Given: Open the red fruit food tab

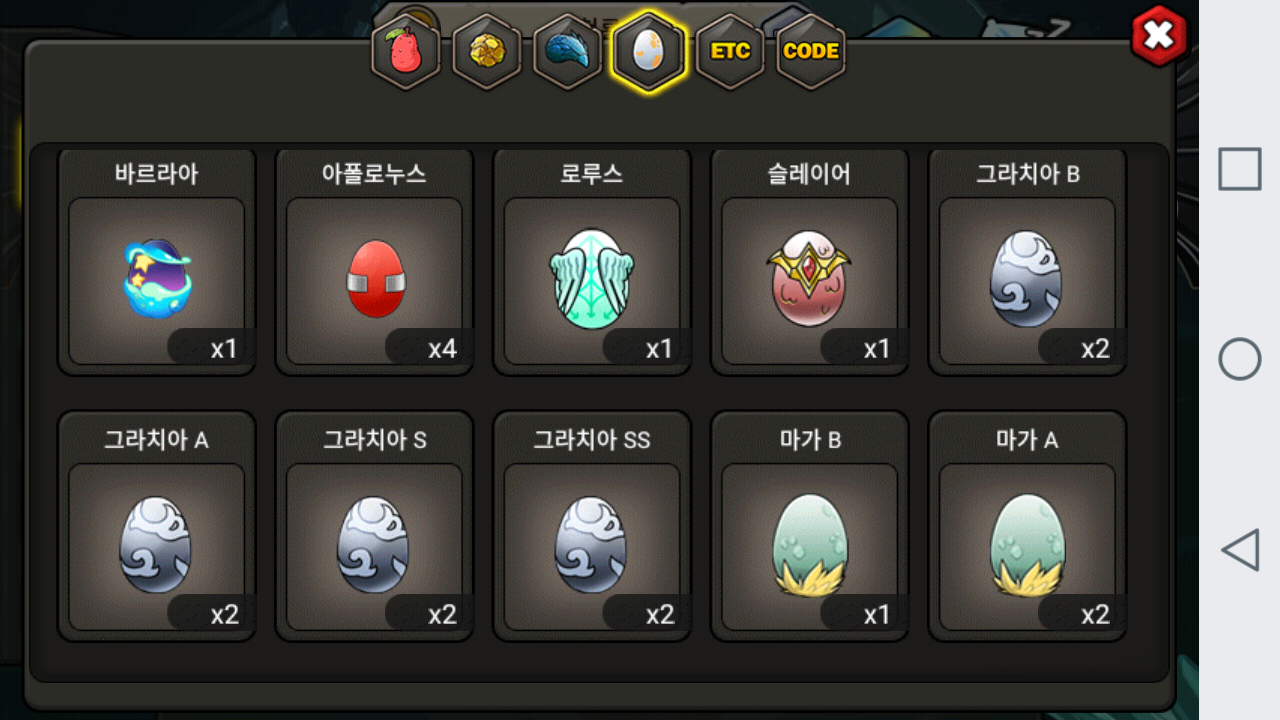Looking at the screenshot, I should [406, 51].
